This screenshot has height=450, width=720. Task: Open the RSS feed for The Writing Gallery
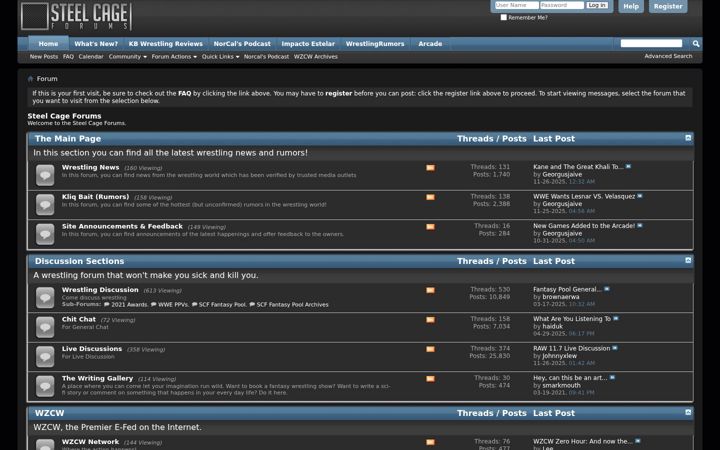click(x=430, y=379)
